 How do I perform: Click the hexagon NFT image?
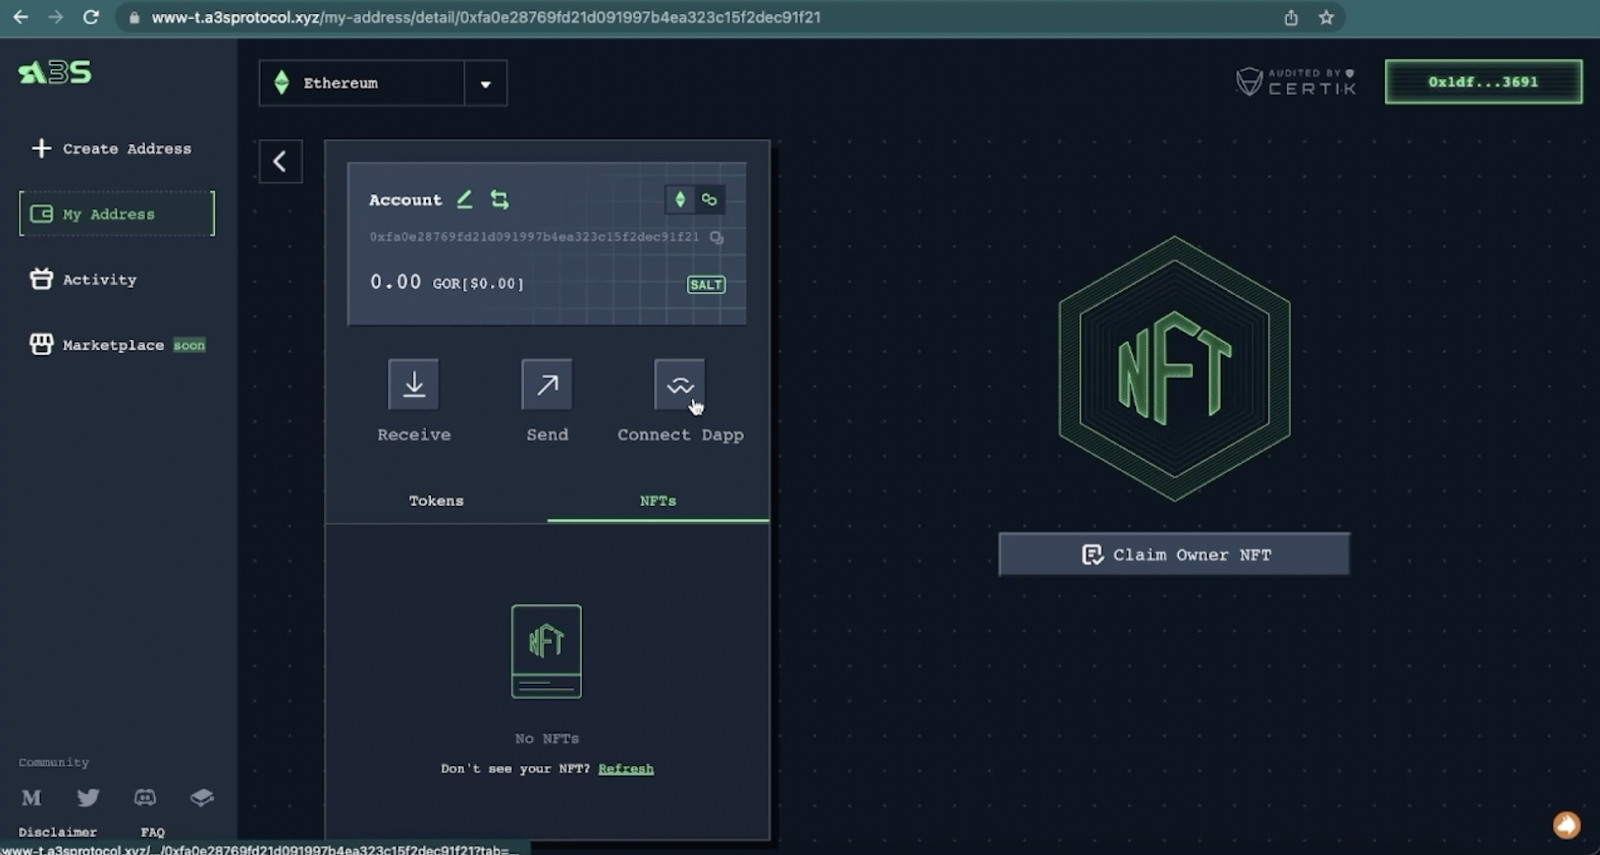click(1174, 369)
